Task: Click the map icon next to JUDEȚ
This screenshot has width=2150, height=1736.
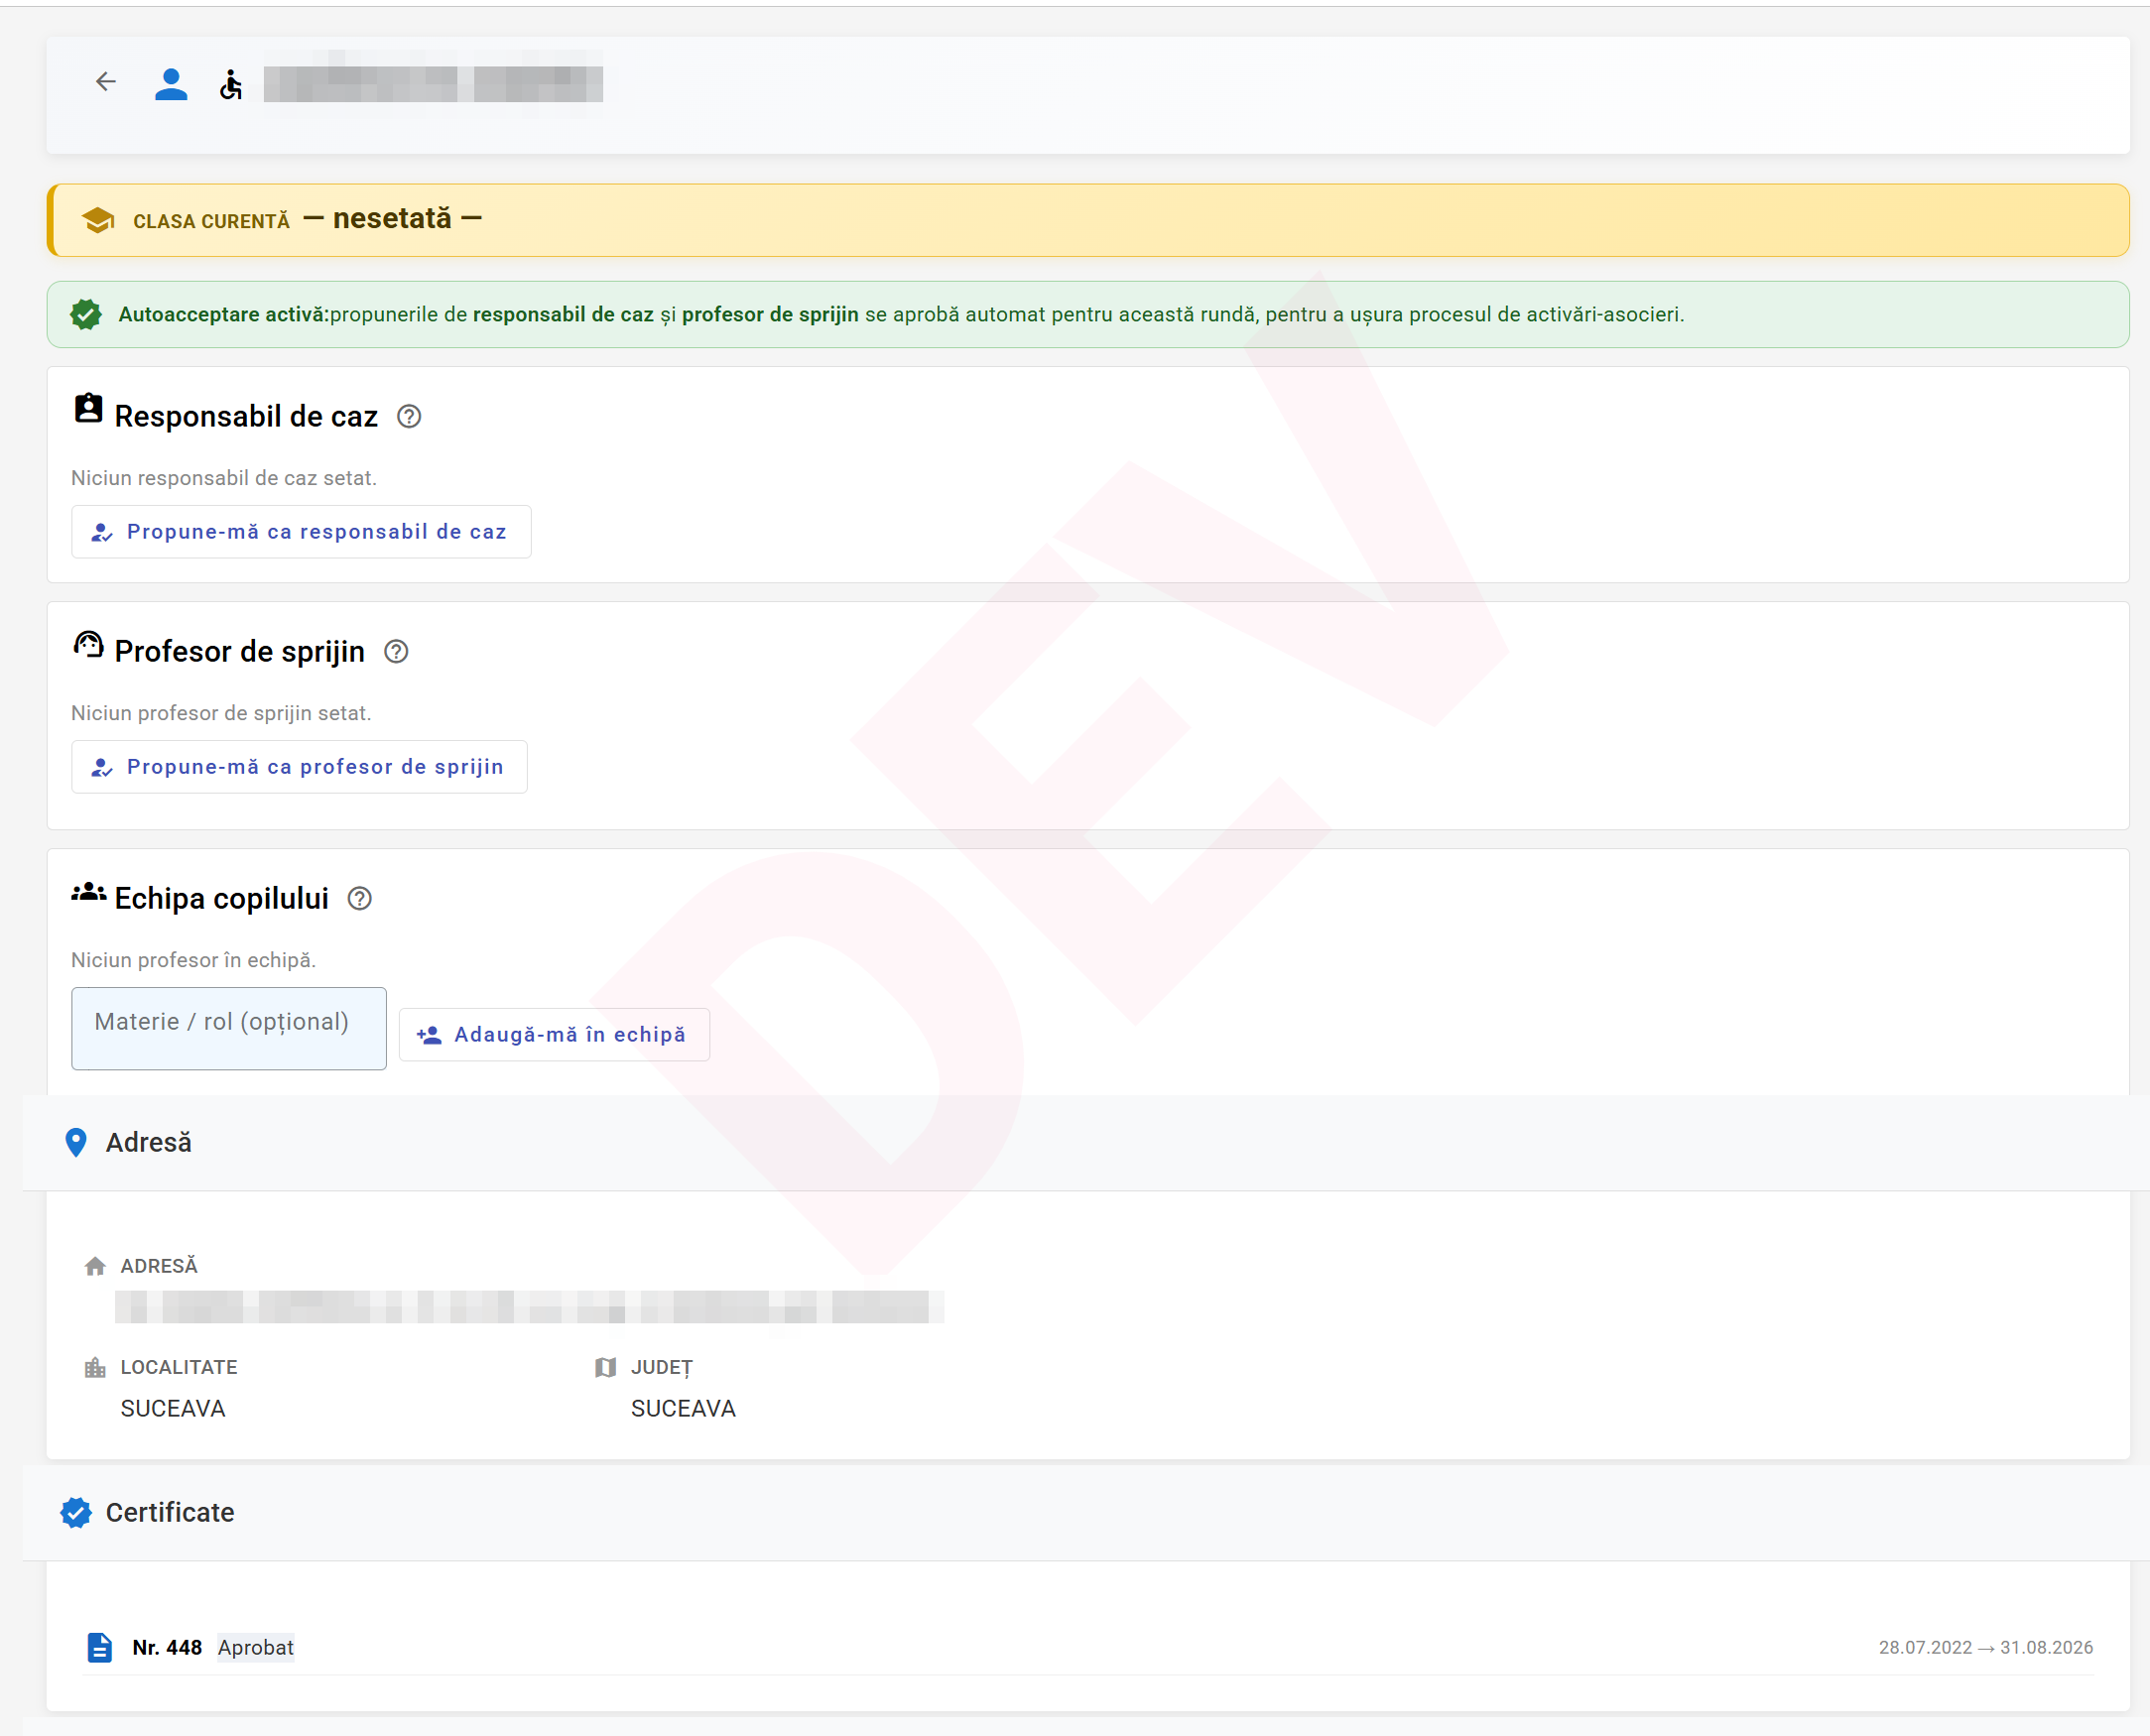Action: [605, 1367]
